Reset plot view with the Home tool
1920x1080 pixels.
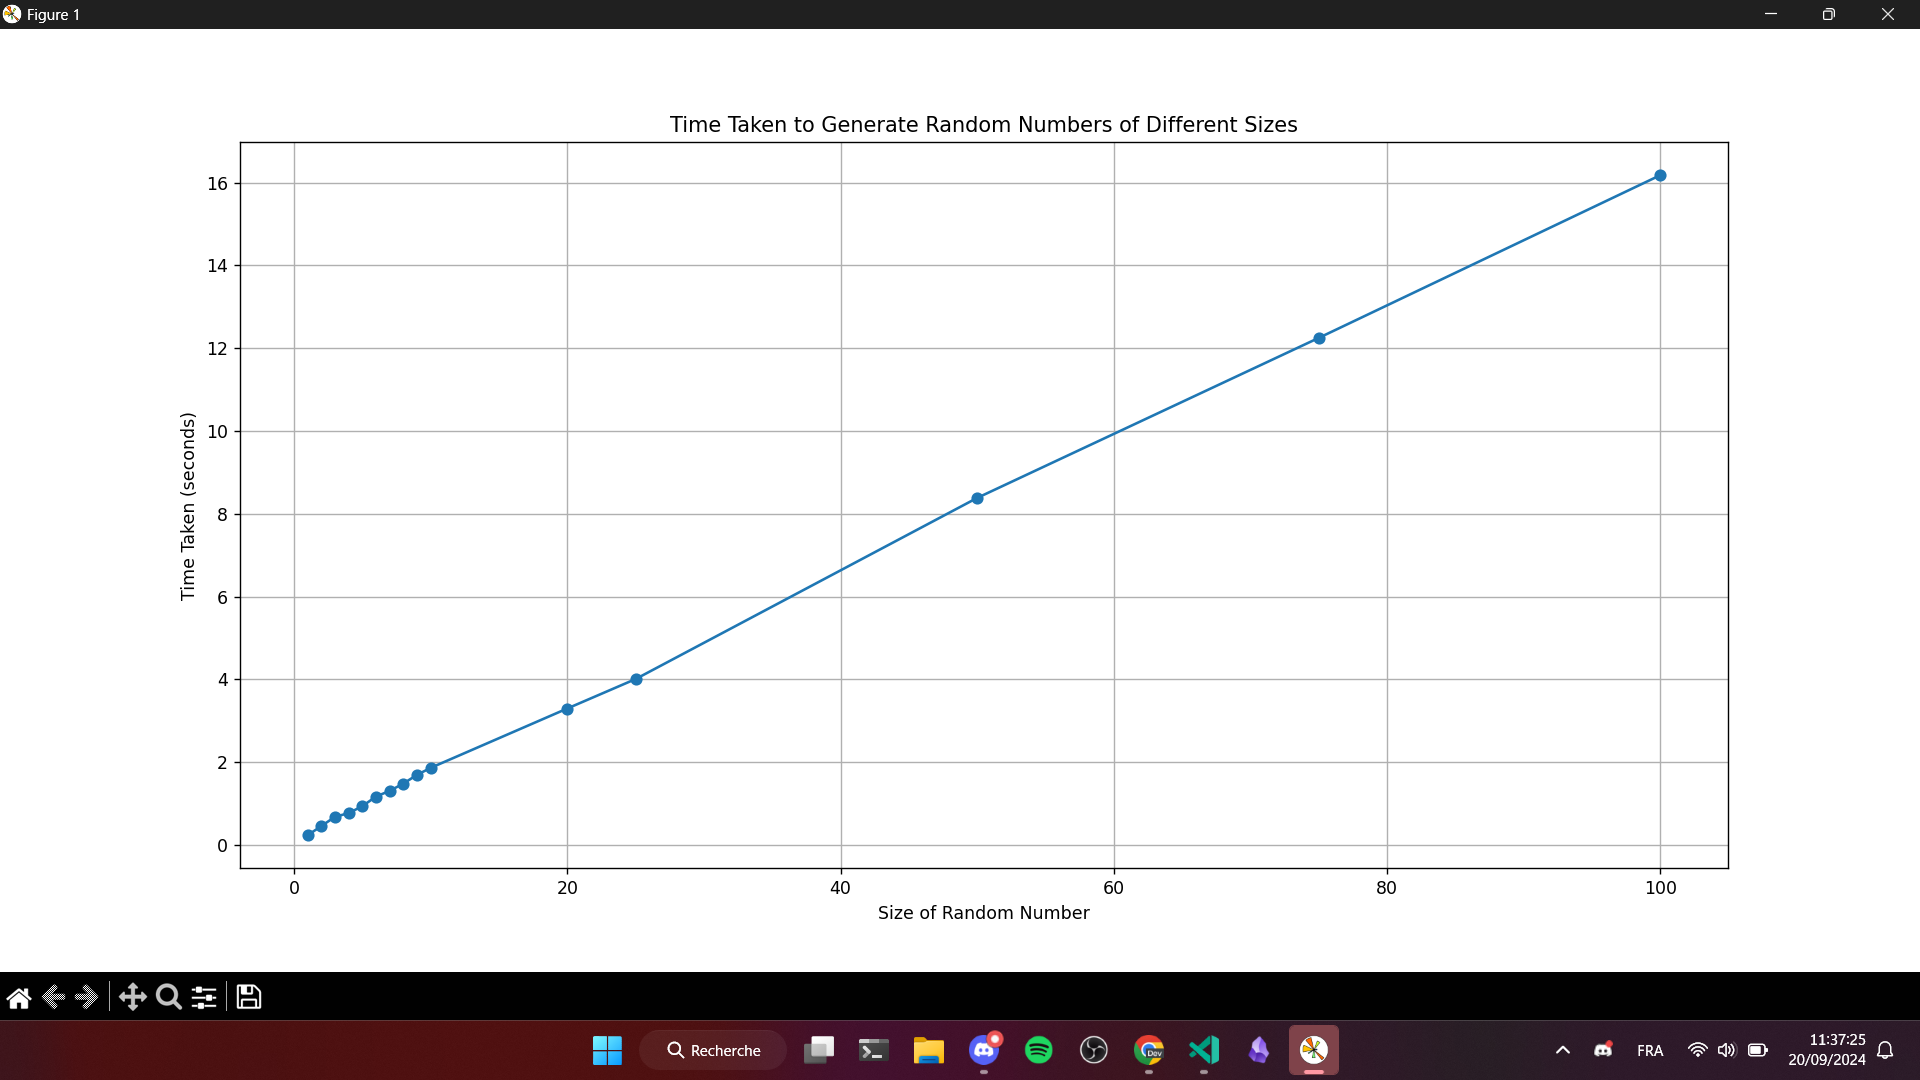coord(18,997)
